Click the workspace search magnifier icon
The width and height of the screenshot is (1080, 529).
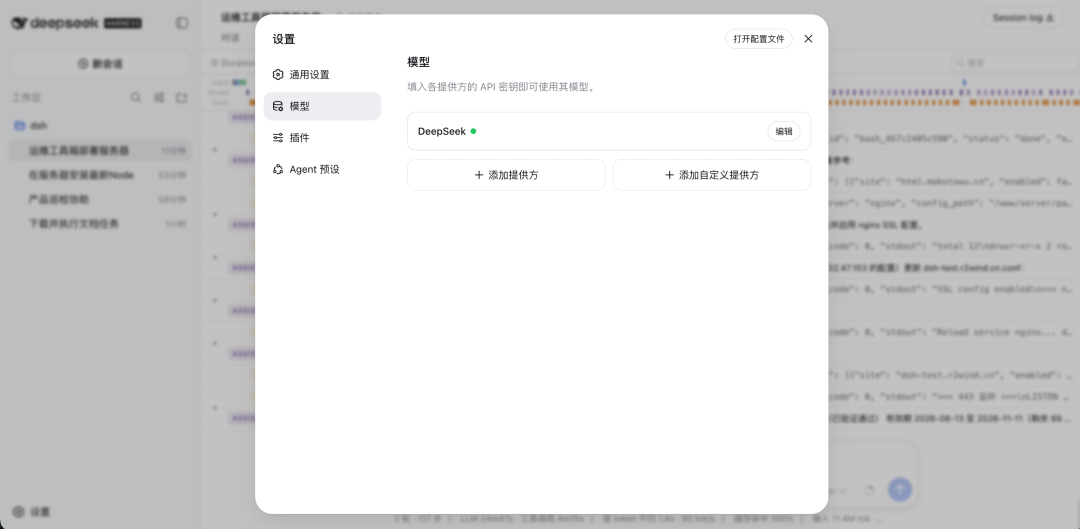pyautogui.click(x=136, y=98)
